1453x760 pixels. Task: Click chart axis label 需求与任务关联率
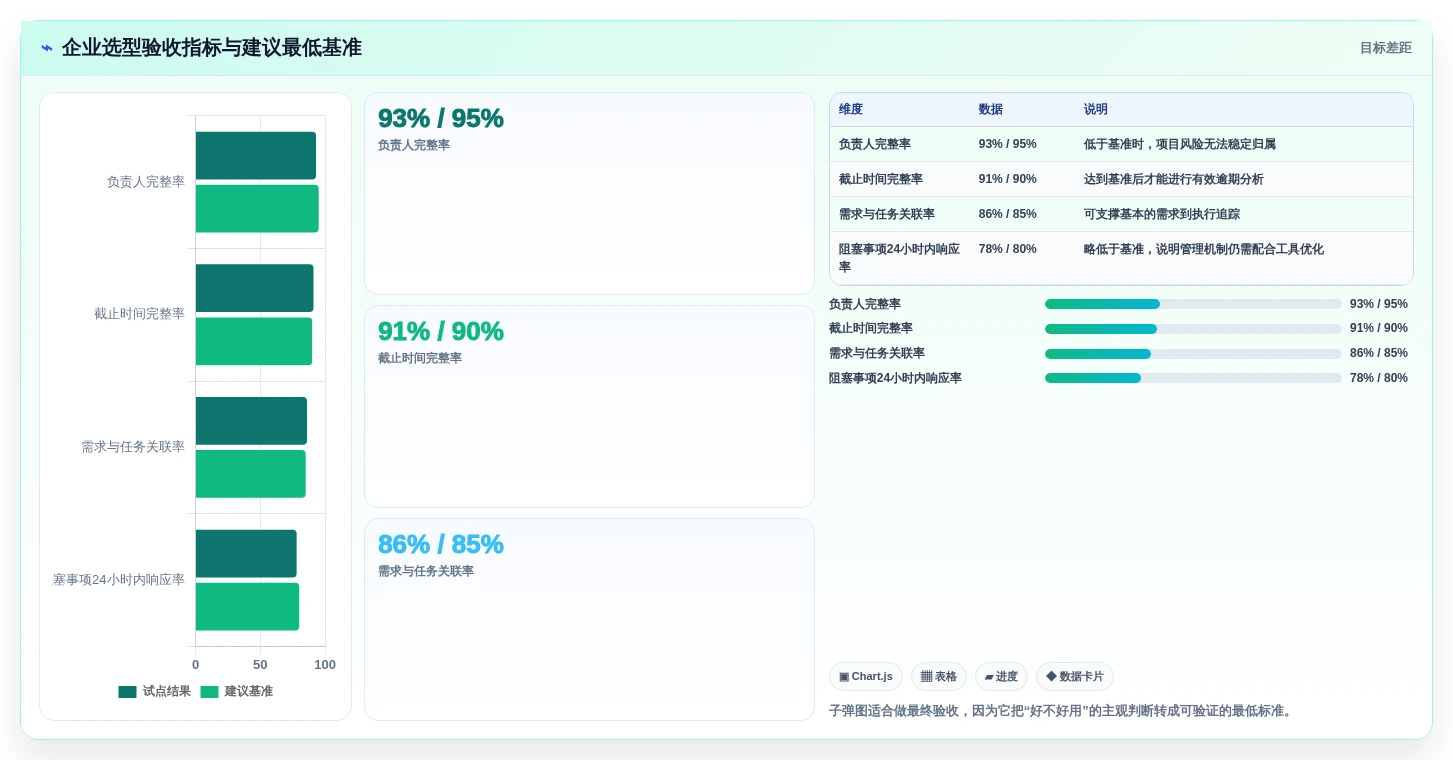(x=133, y=447)
